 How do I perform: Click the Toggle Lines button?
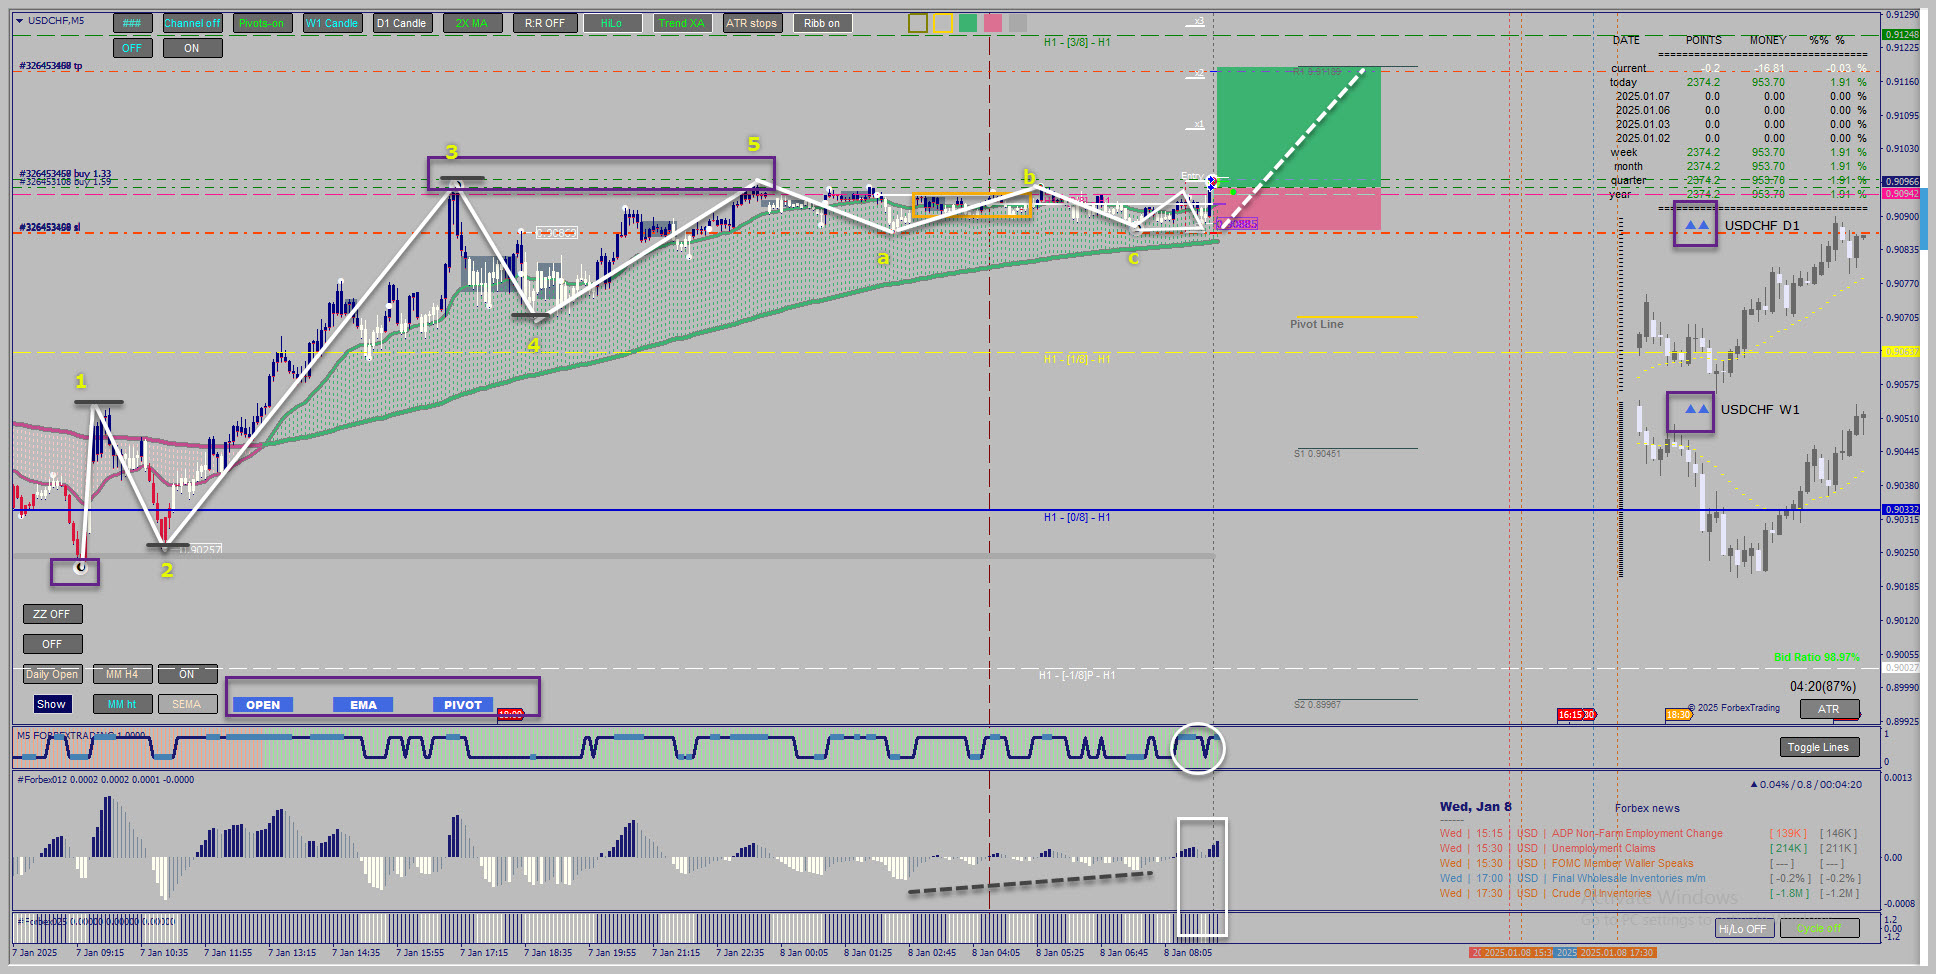[x=1818, y=747]
